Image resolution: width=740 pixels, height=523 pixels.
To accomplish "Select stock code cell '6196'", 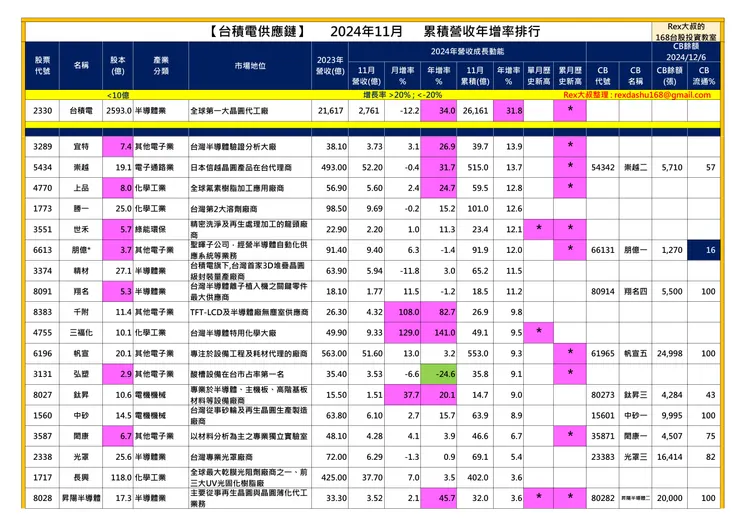I will point(42,354).
